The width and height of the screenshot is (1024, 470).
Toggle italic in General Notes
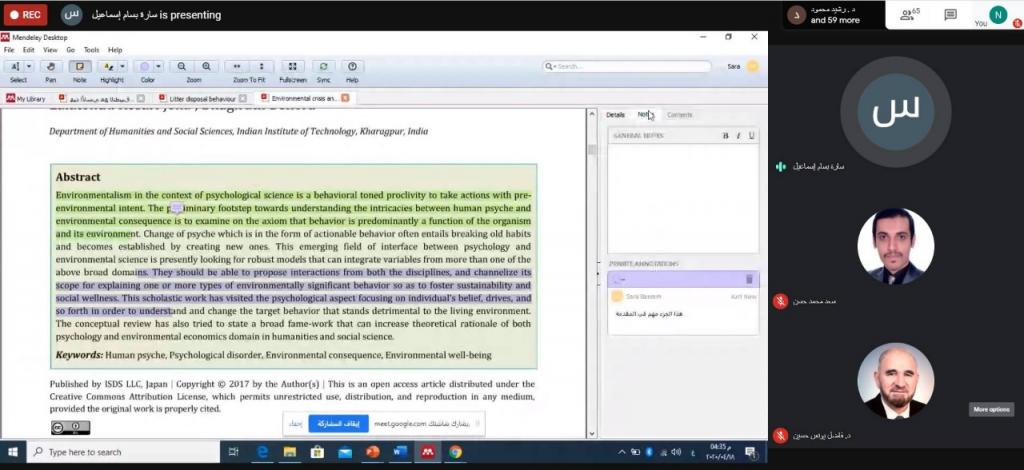tap(738, 135)
